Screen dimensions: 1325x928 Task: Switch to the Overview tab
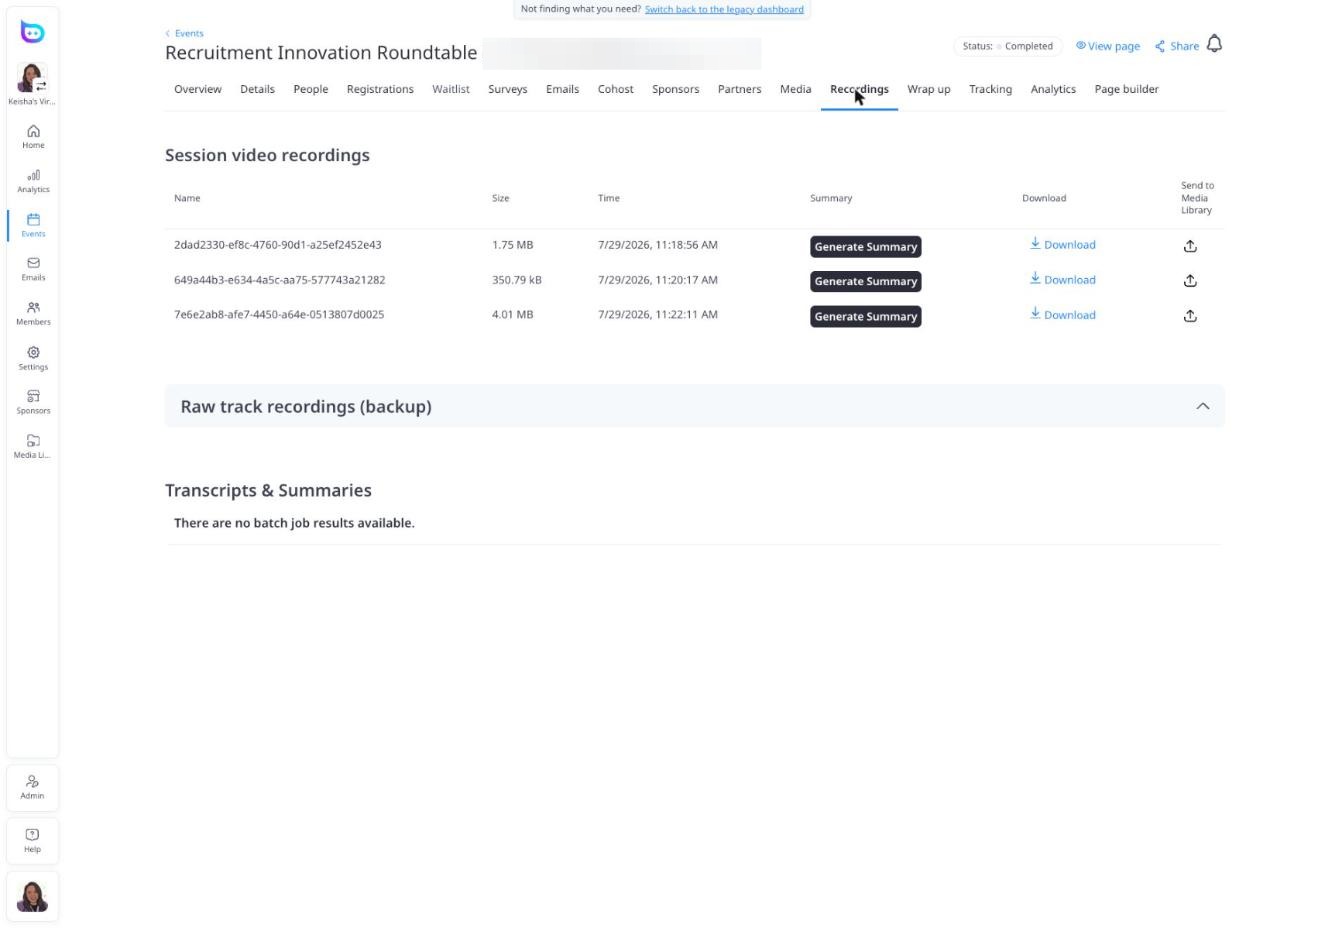coord(198,89)
